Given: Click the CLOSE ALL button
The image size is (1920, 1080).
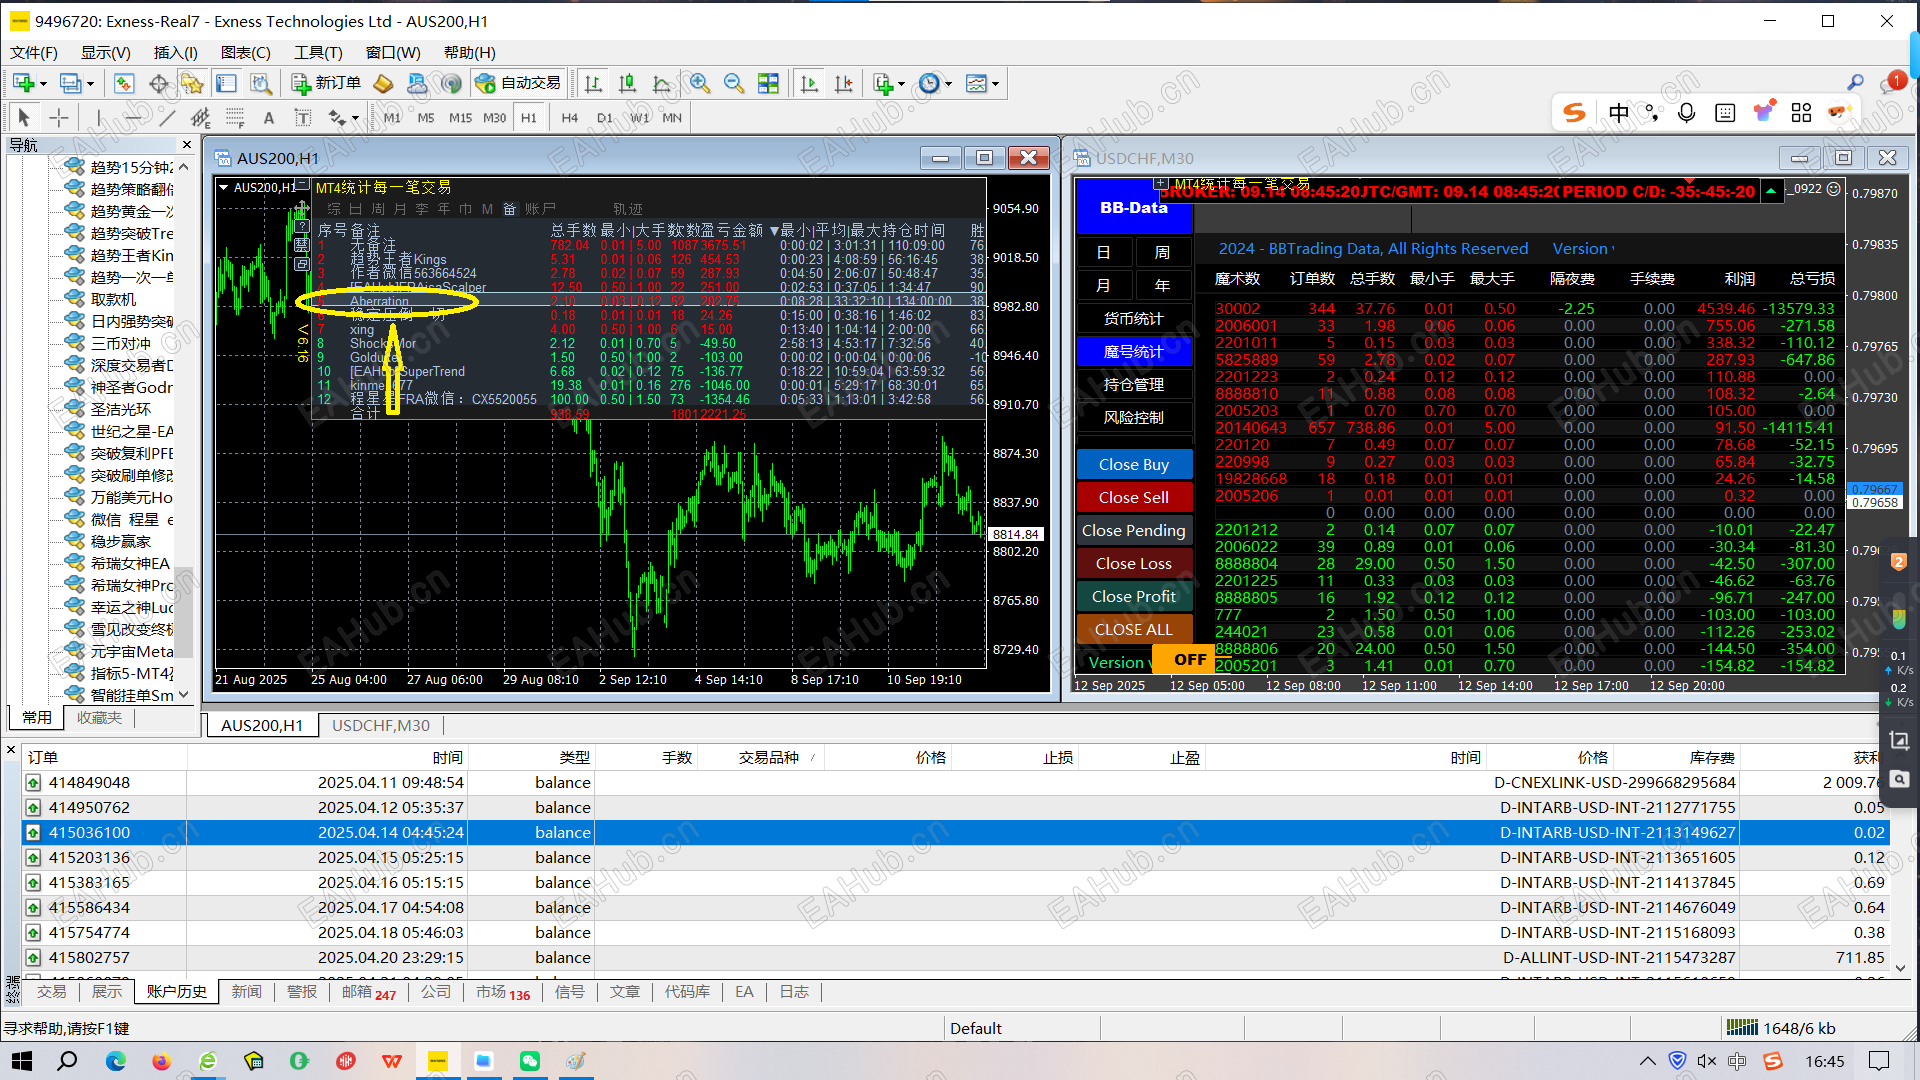Looking at the screenshot, I should click(x=1134, y=630).
